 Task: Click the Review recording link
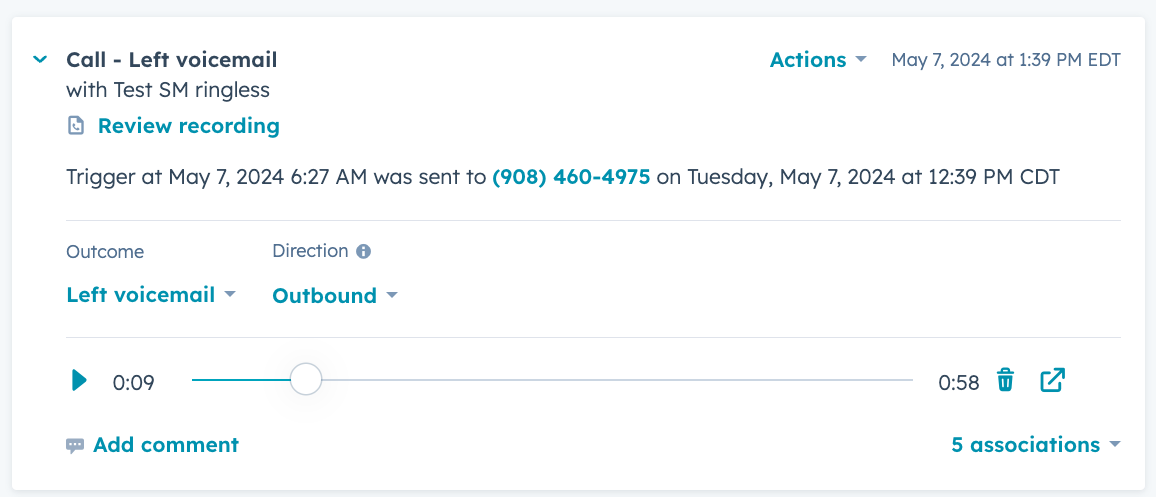189,126
